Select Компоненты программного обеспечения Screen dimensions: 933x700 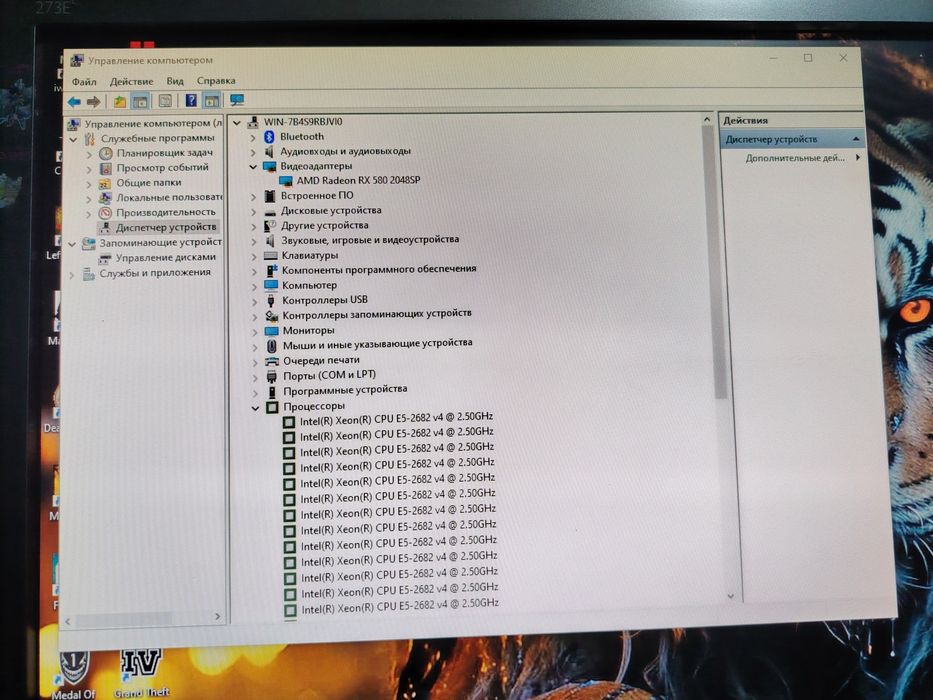(379, 269)
